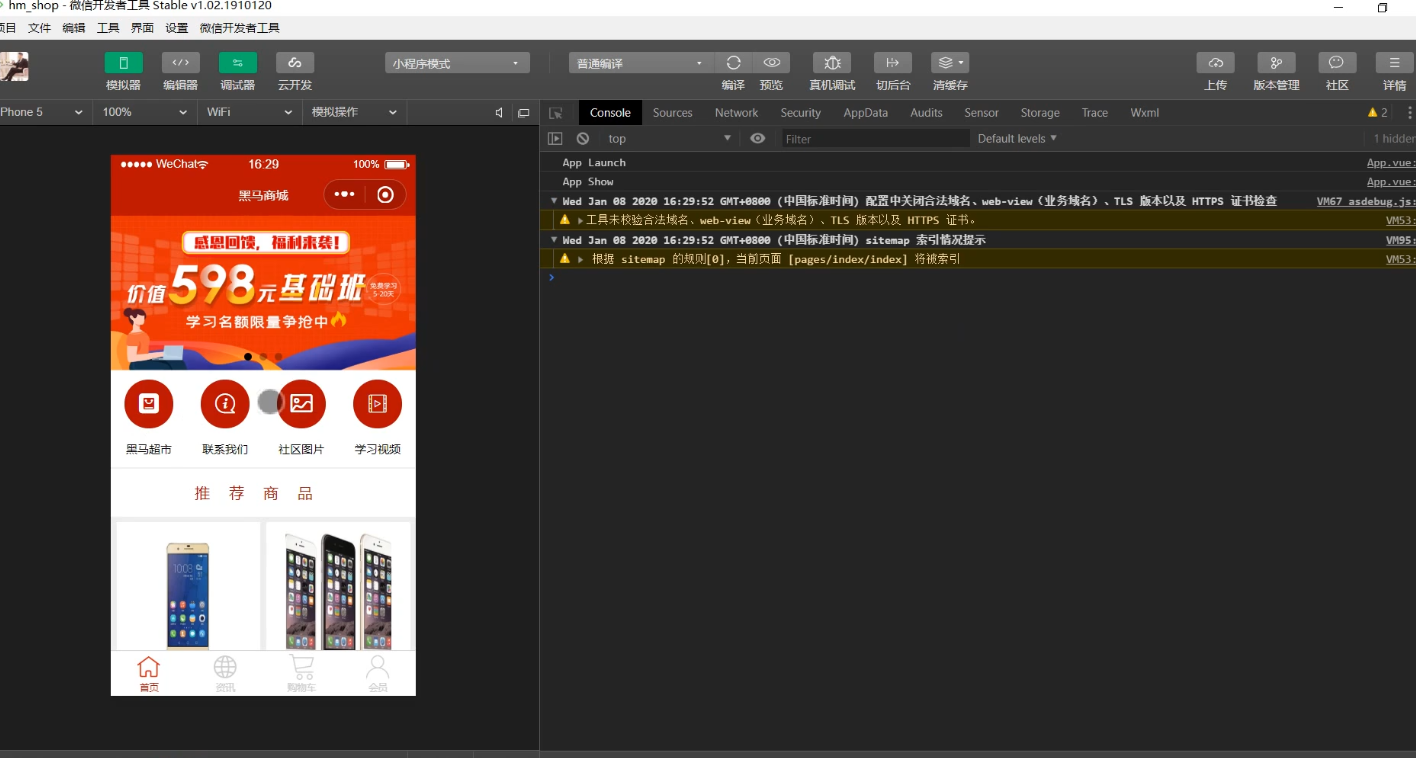Toggle the console sidebar icon

(556, 139)
